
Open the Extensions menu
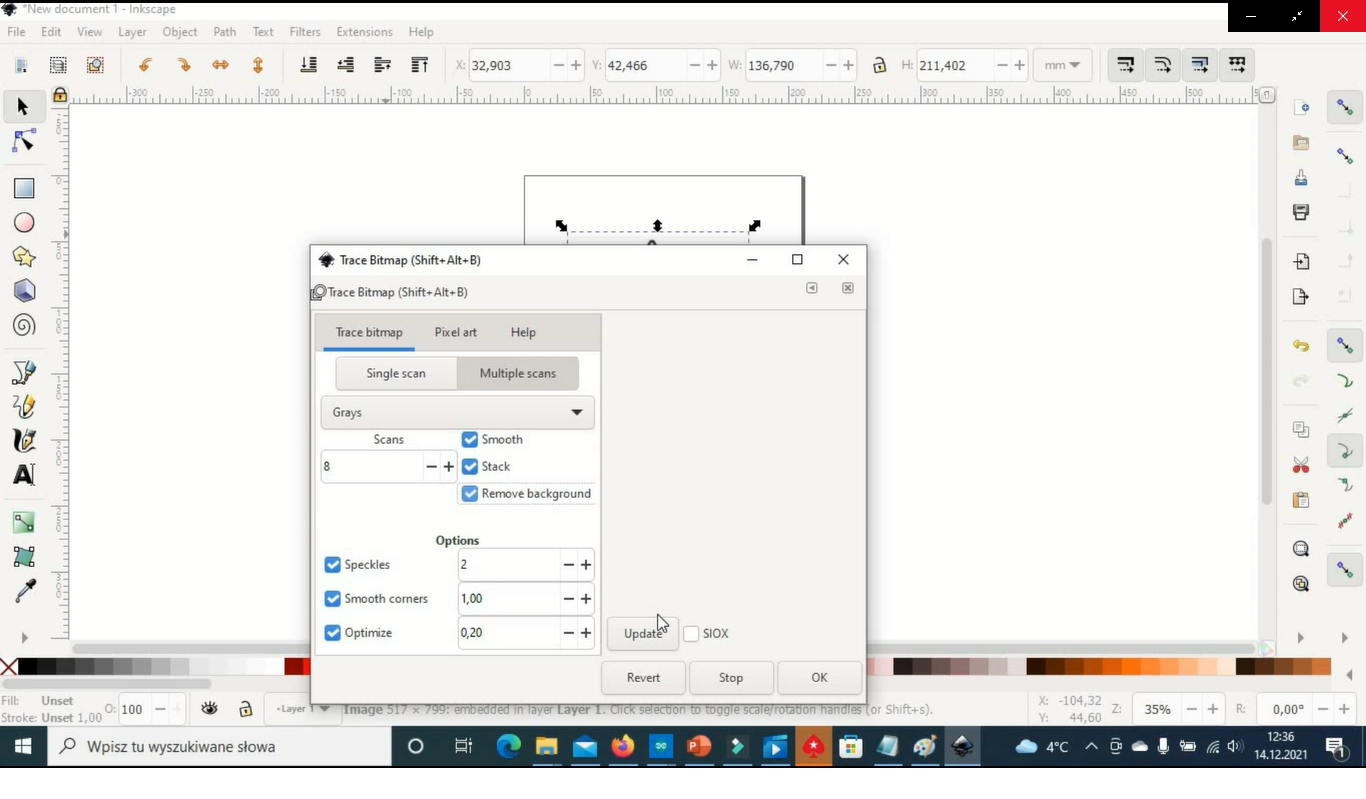(x=364, y=32)
